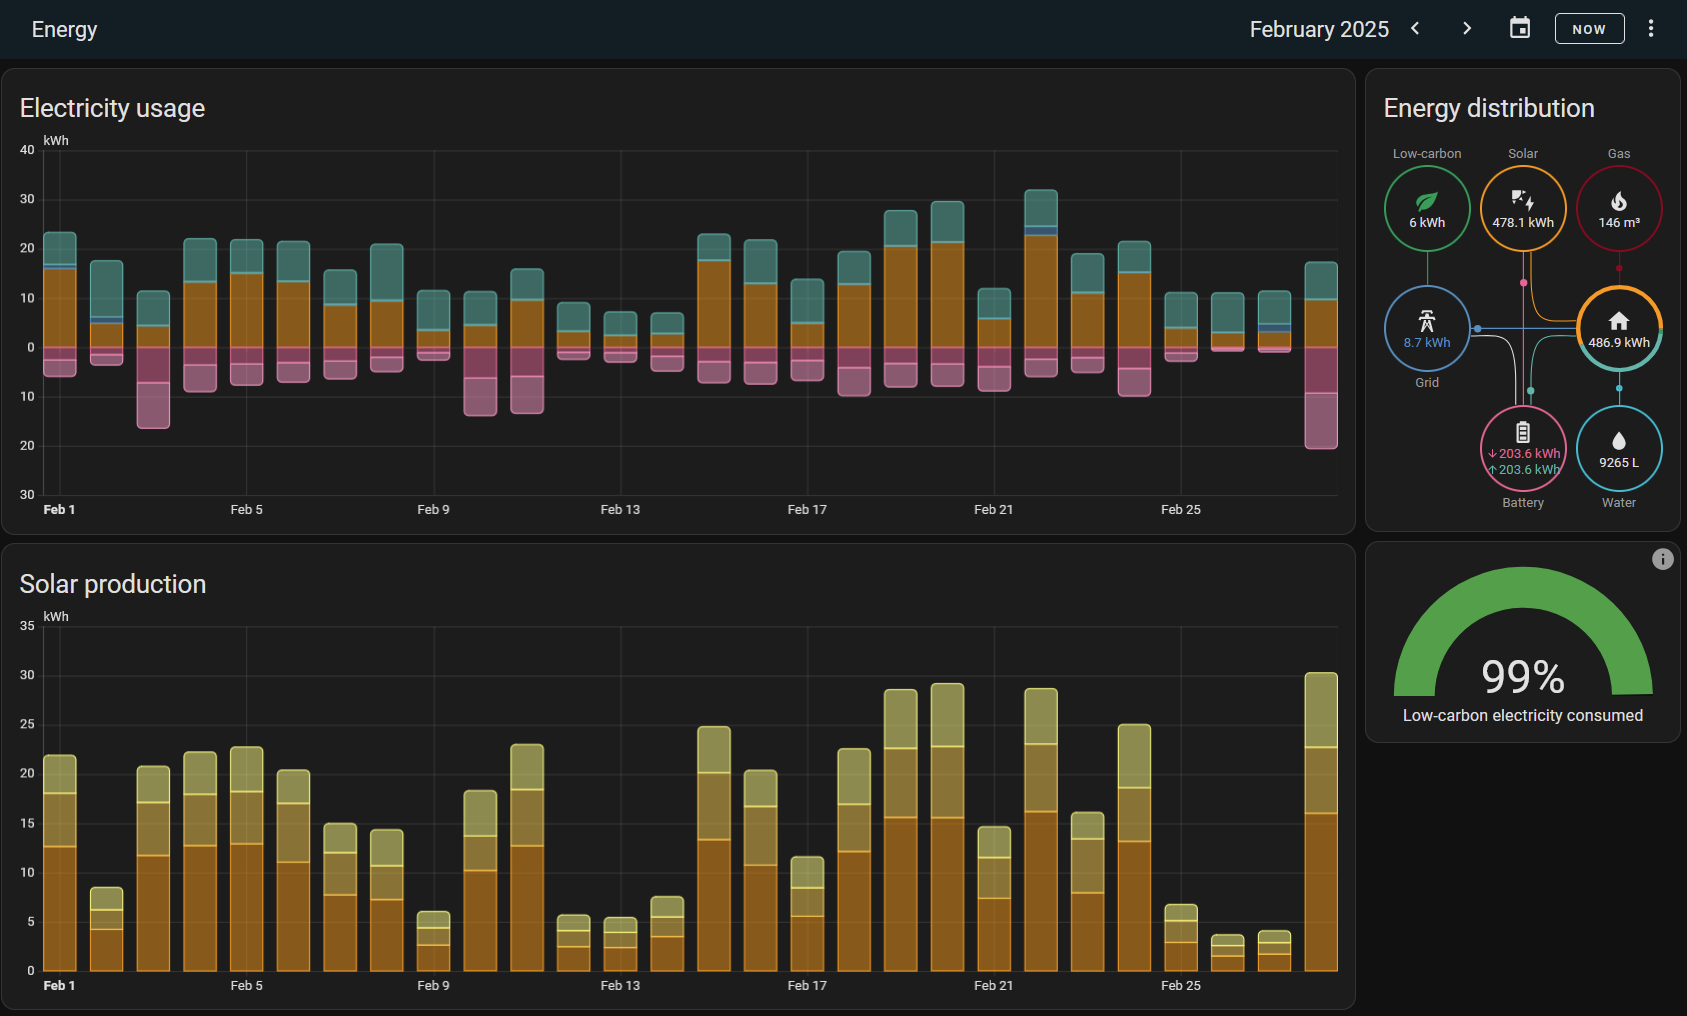1687x1016 pixels.
Task: Open the three-dot overflow menu
Action: 1650,28
